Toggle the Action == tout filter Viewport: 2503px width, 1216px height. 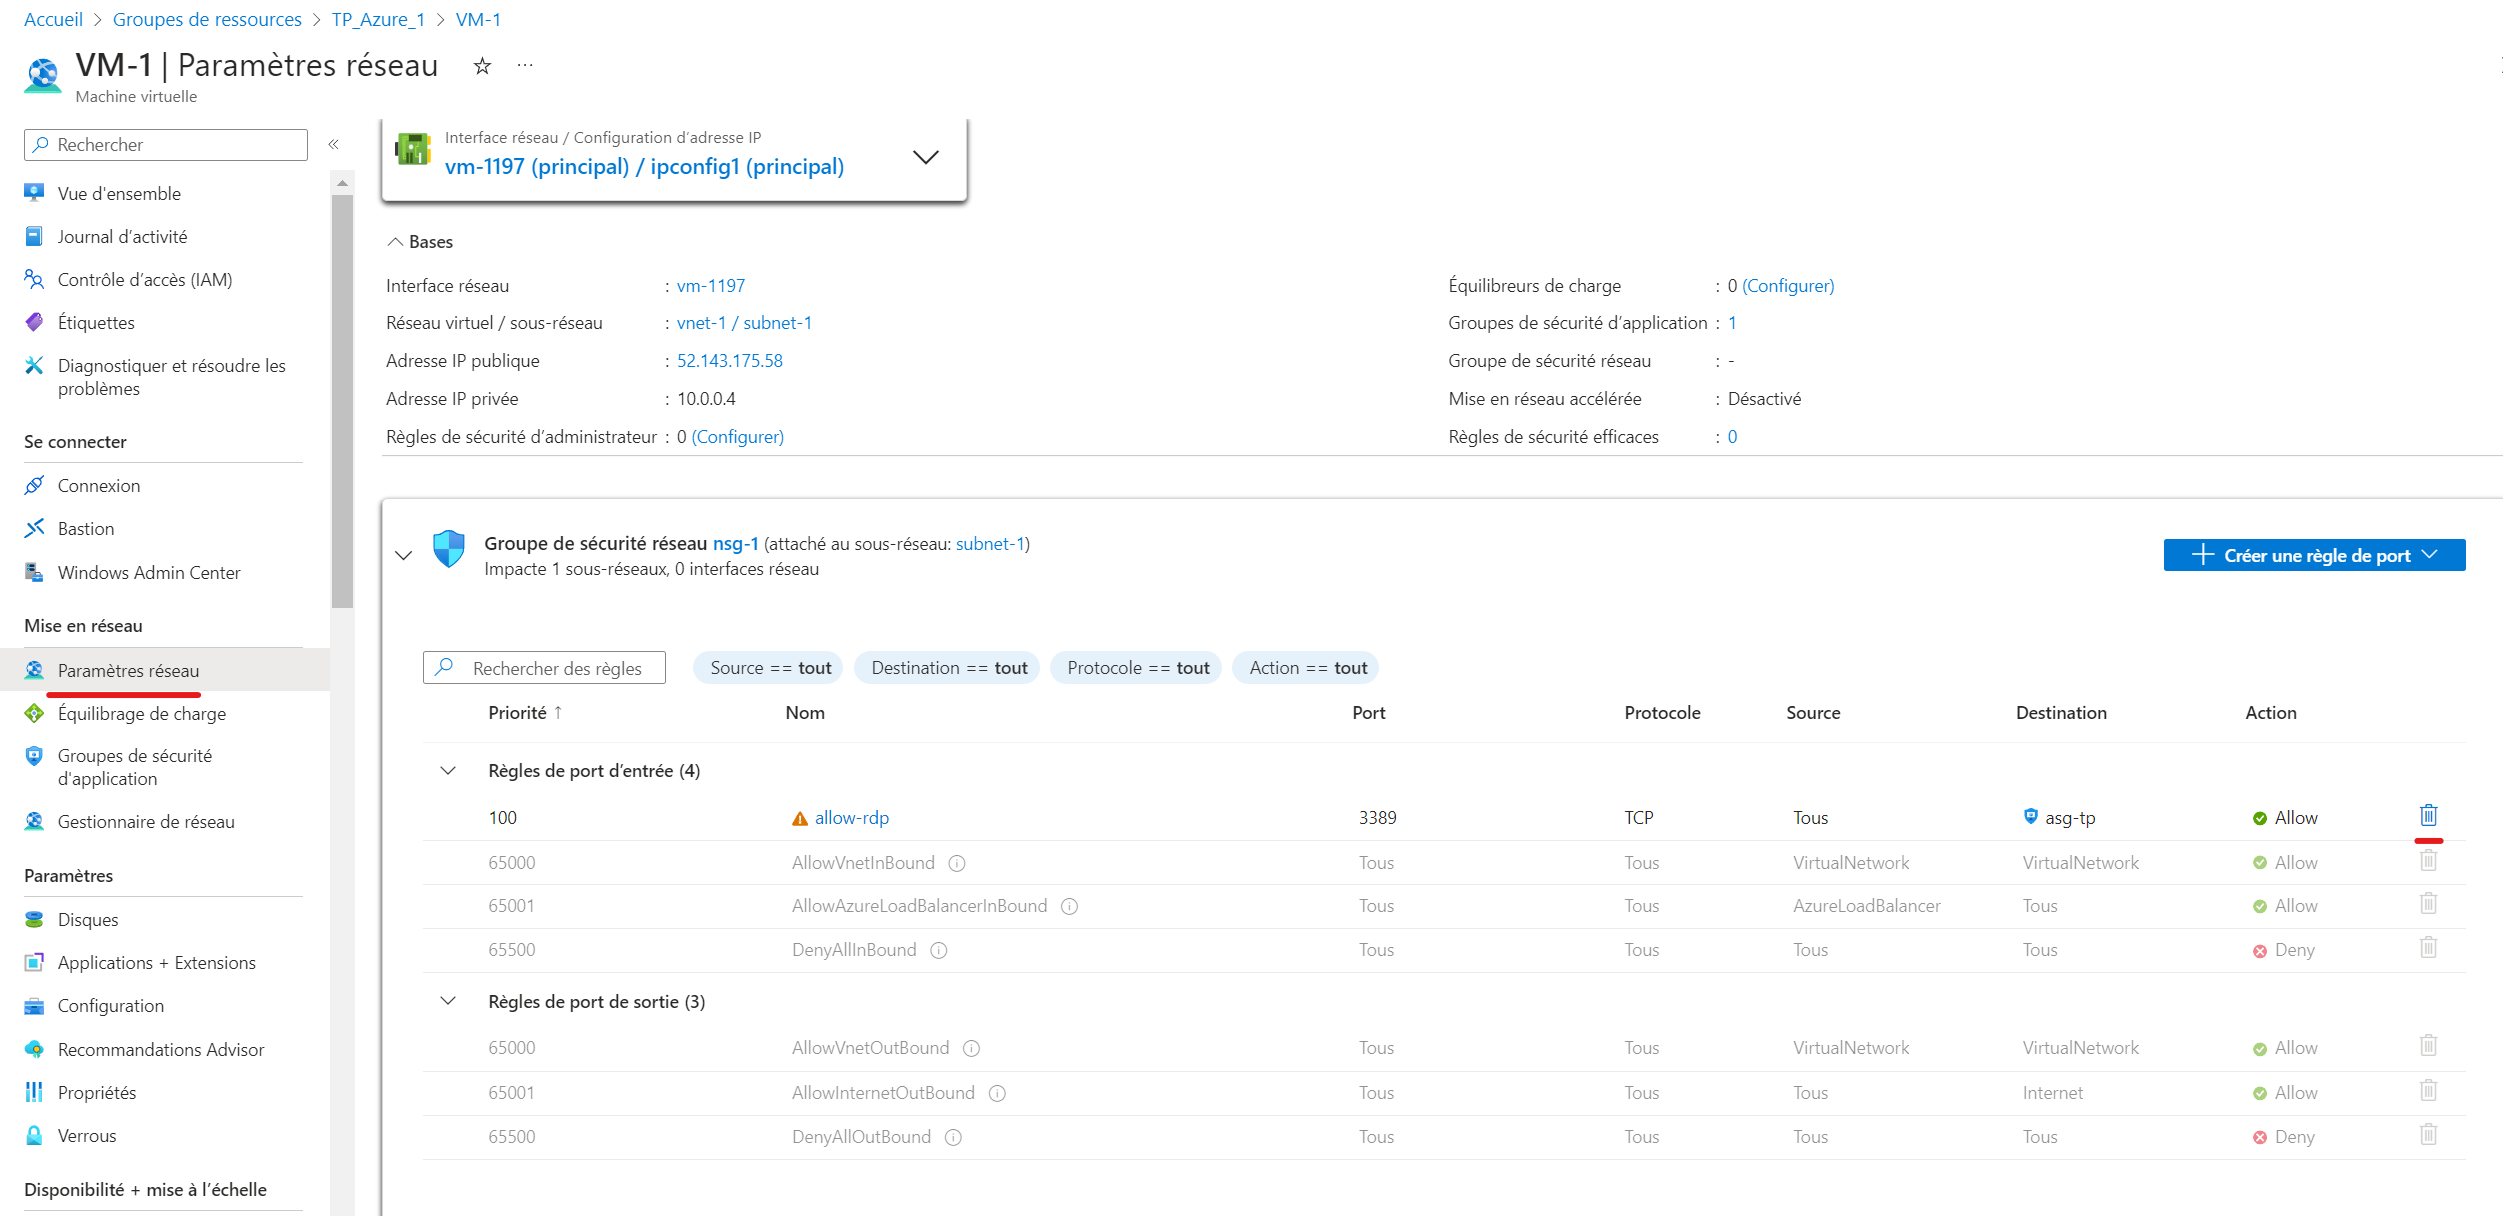click(x=1306, y=668)
